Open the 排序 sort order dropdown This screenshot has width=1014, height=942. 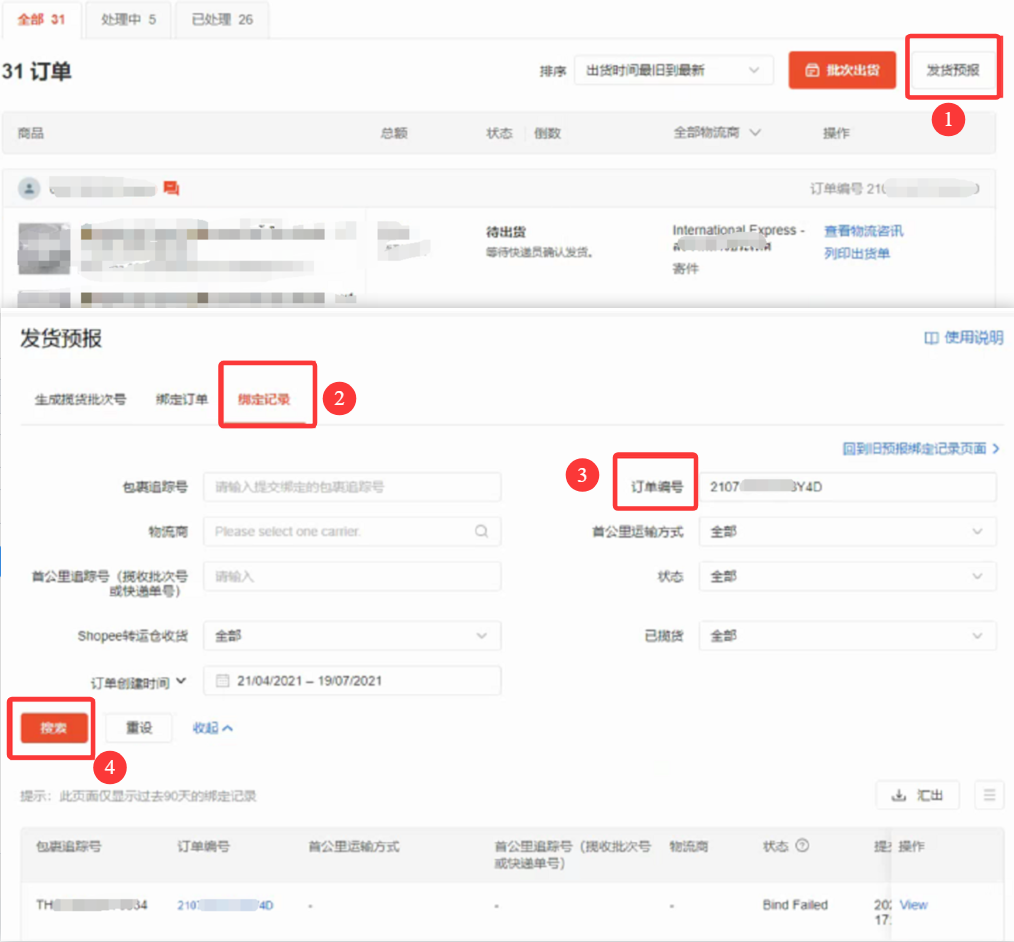pos(673,70)
